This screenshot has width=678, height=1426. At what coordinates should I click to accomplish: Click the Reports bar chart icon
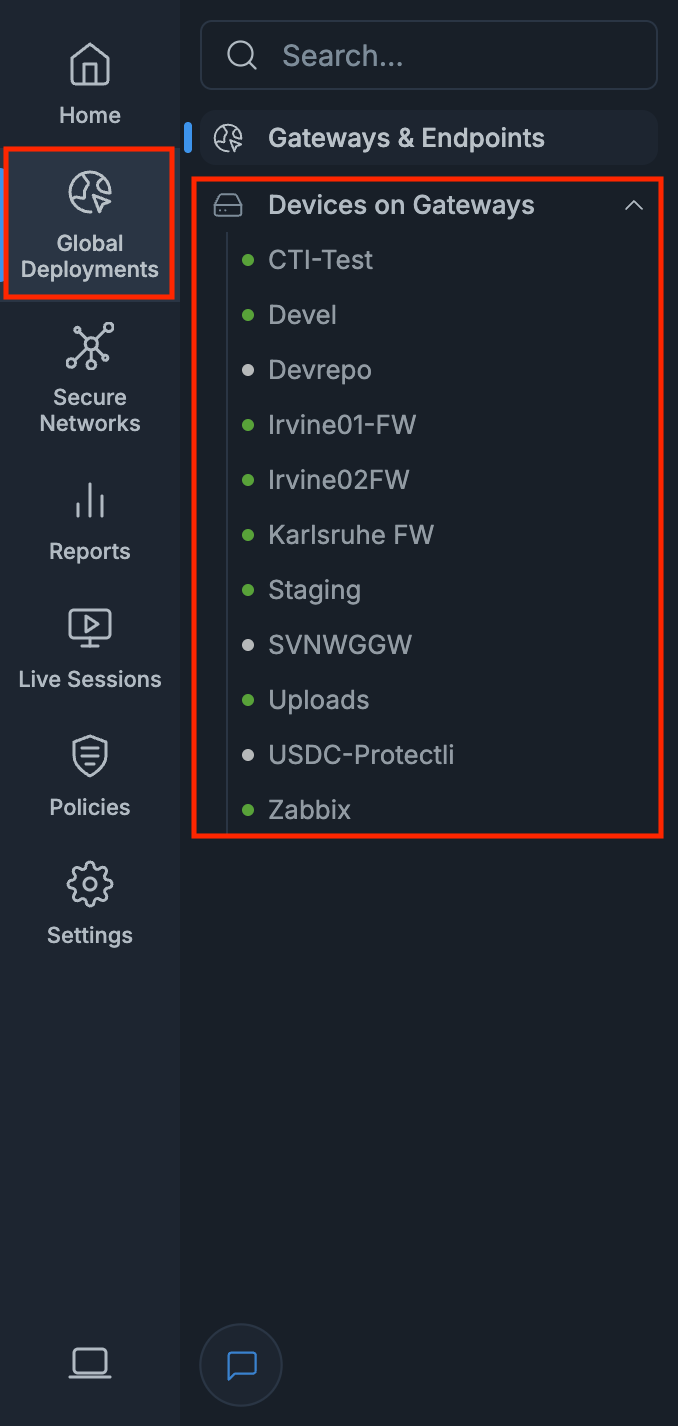pyautogui.click(x=90, y=500)
